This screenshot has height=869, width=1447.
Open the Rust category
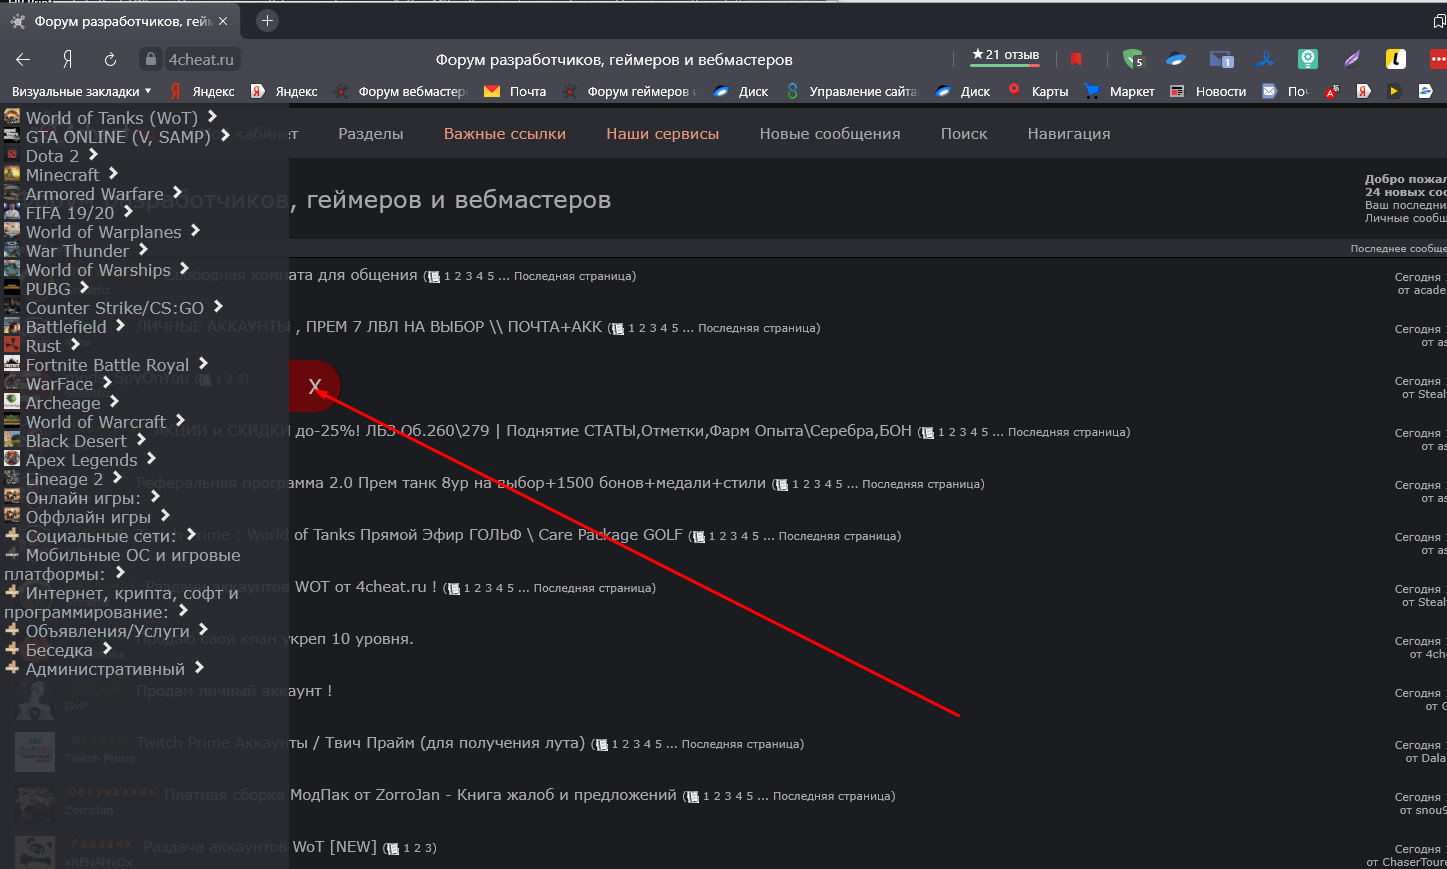[43, 346]
